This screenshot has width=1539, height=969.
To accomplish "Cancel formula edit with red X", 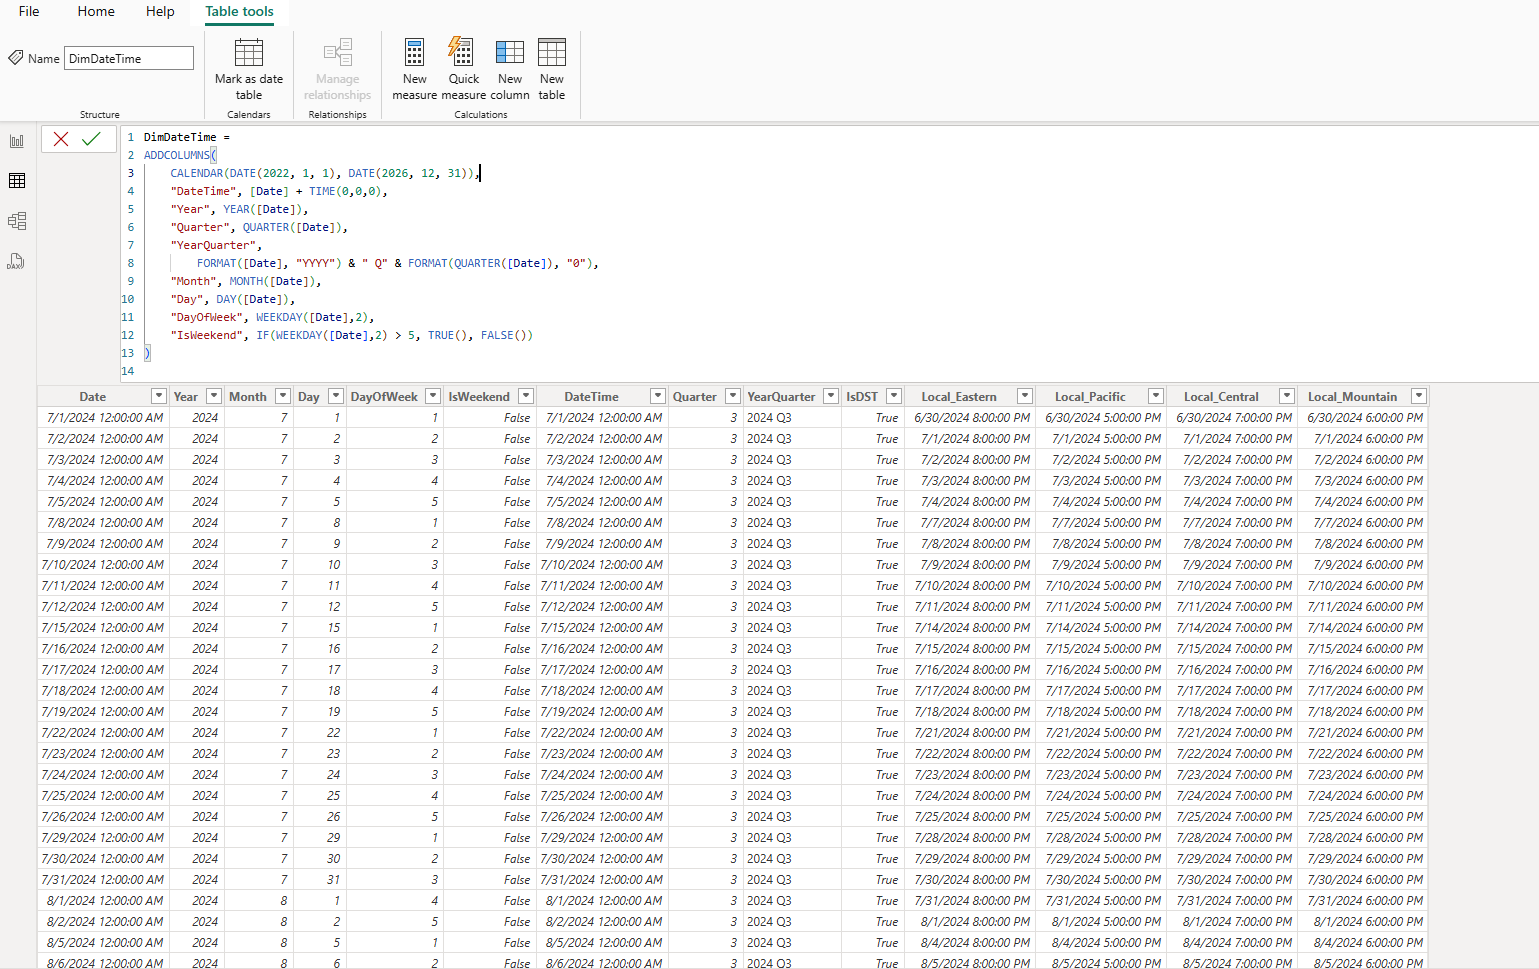I will click(x=61, y=139).
